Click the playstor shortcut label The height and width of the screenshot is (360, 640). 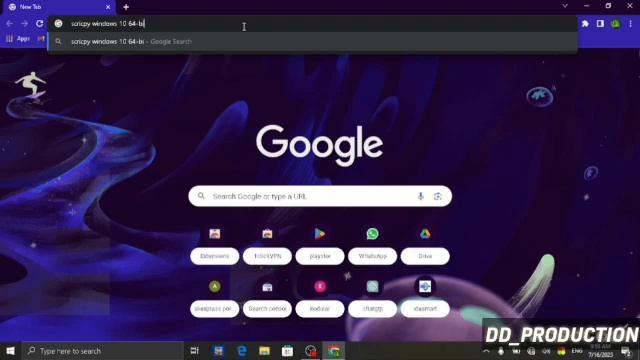[x=320, y=256]
